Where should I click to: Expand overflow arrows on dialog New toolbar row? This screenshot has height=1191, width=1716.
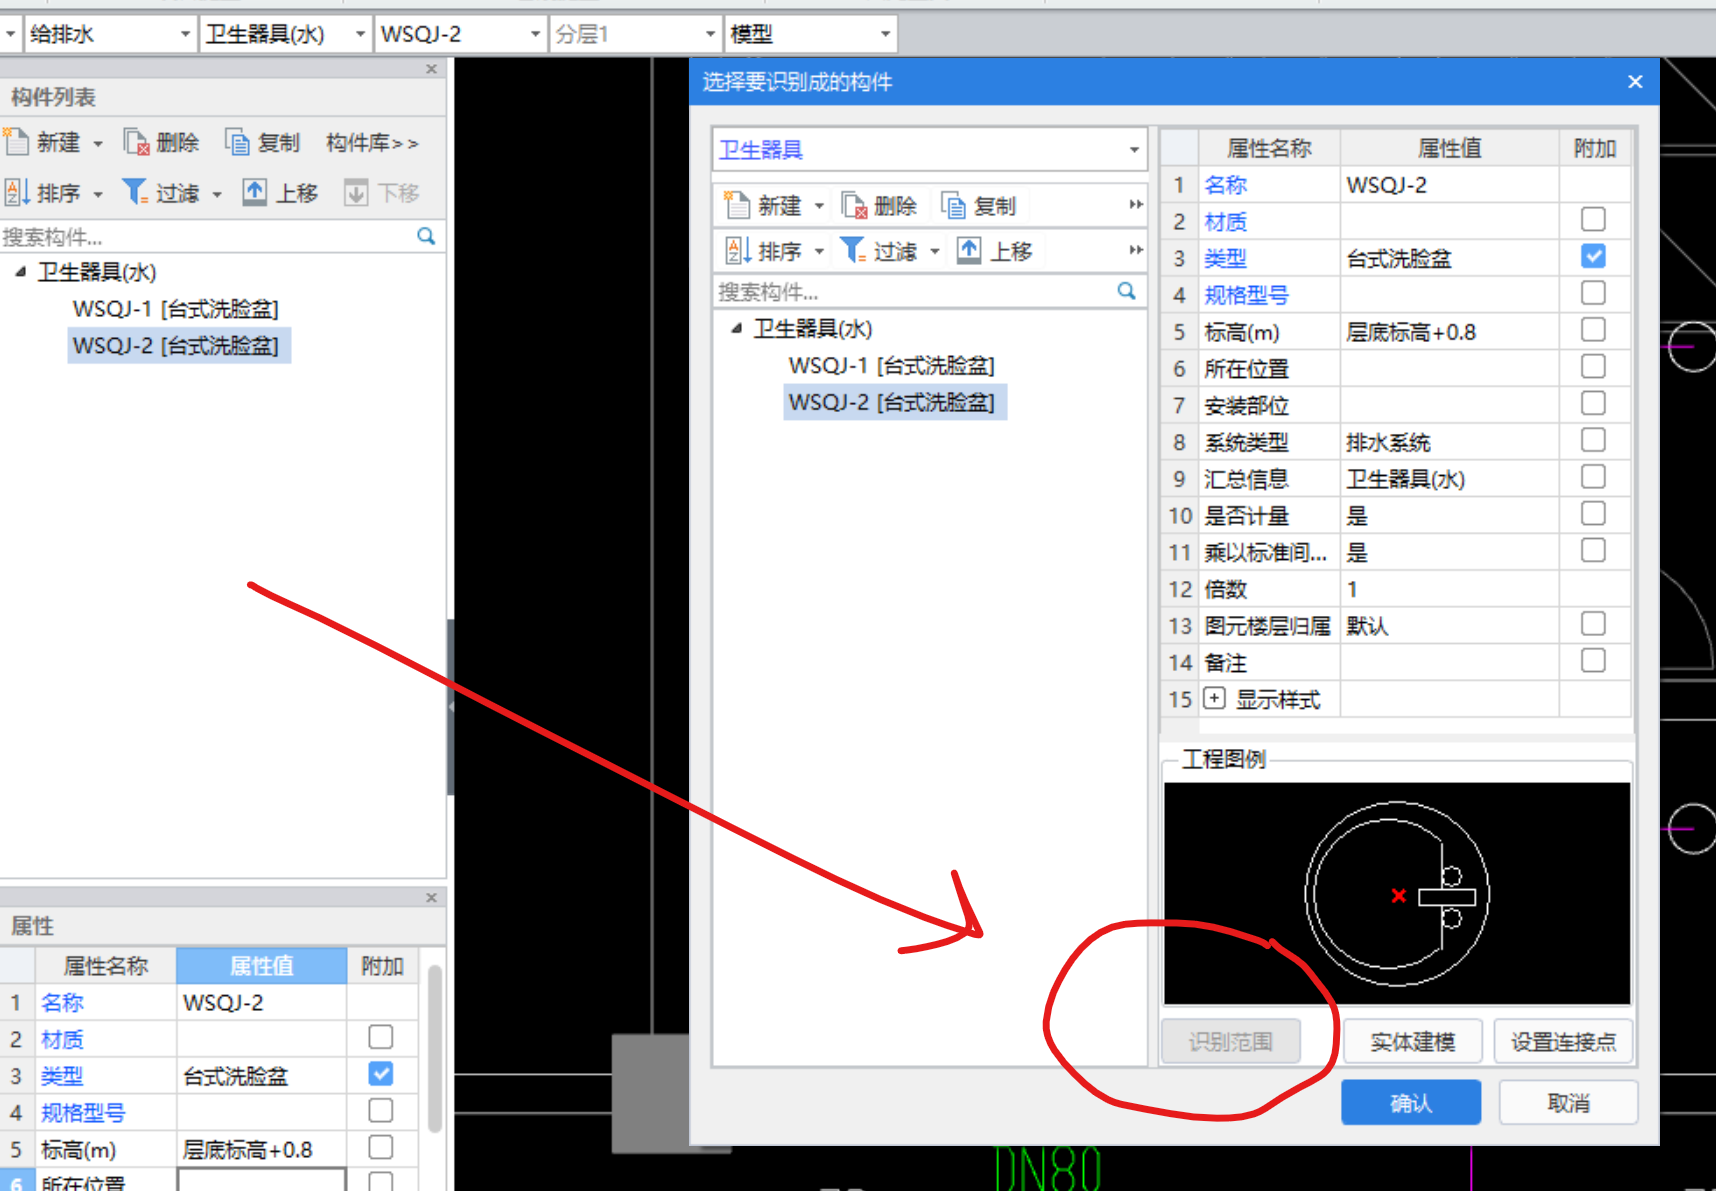1136,205
